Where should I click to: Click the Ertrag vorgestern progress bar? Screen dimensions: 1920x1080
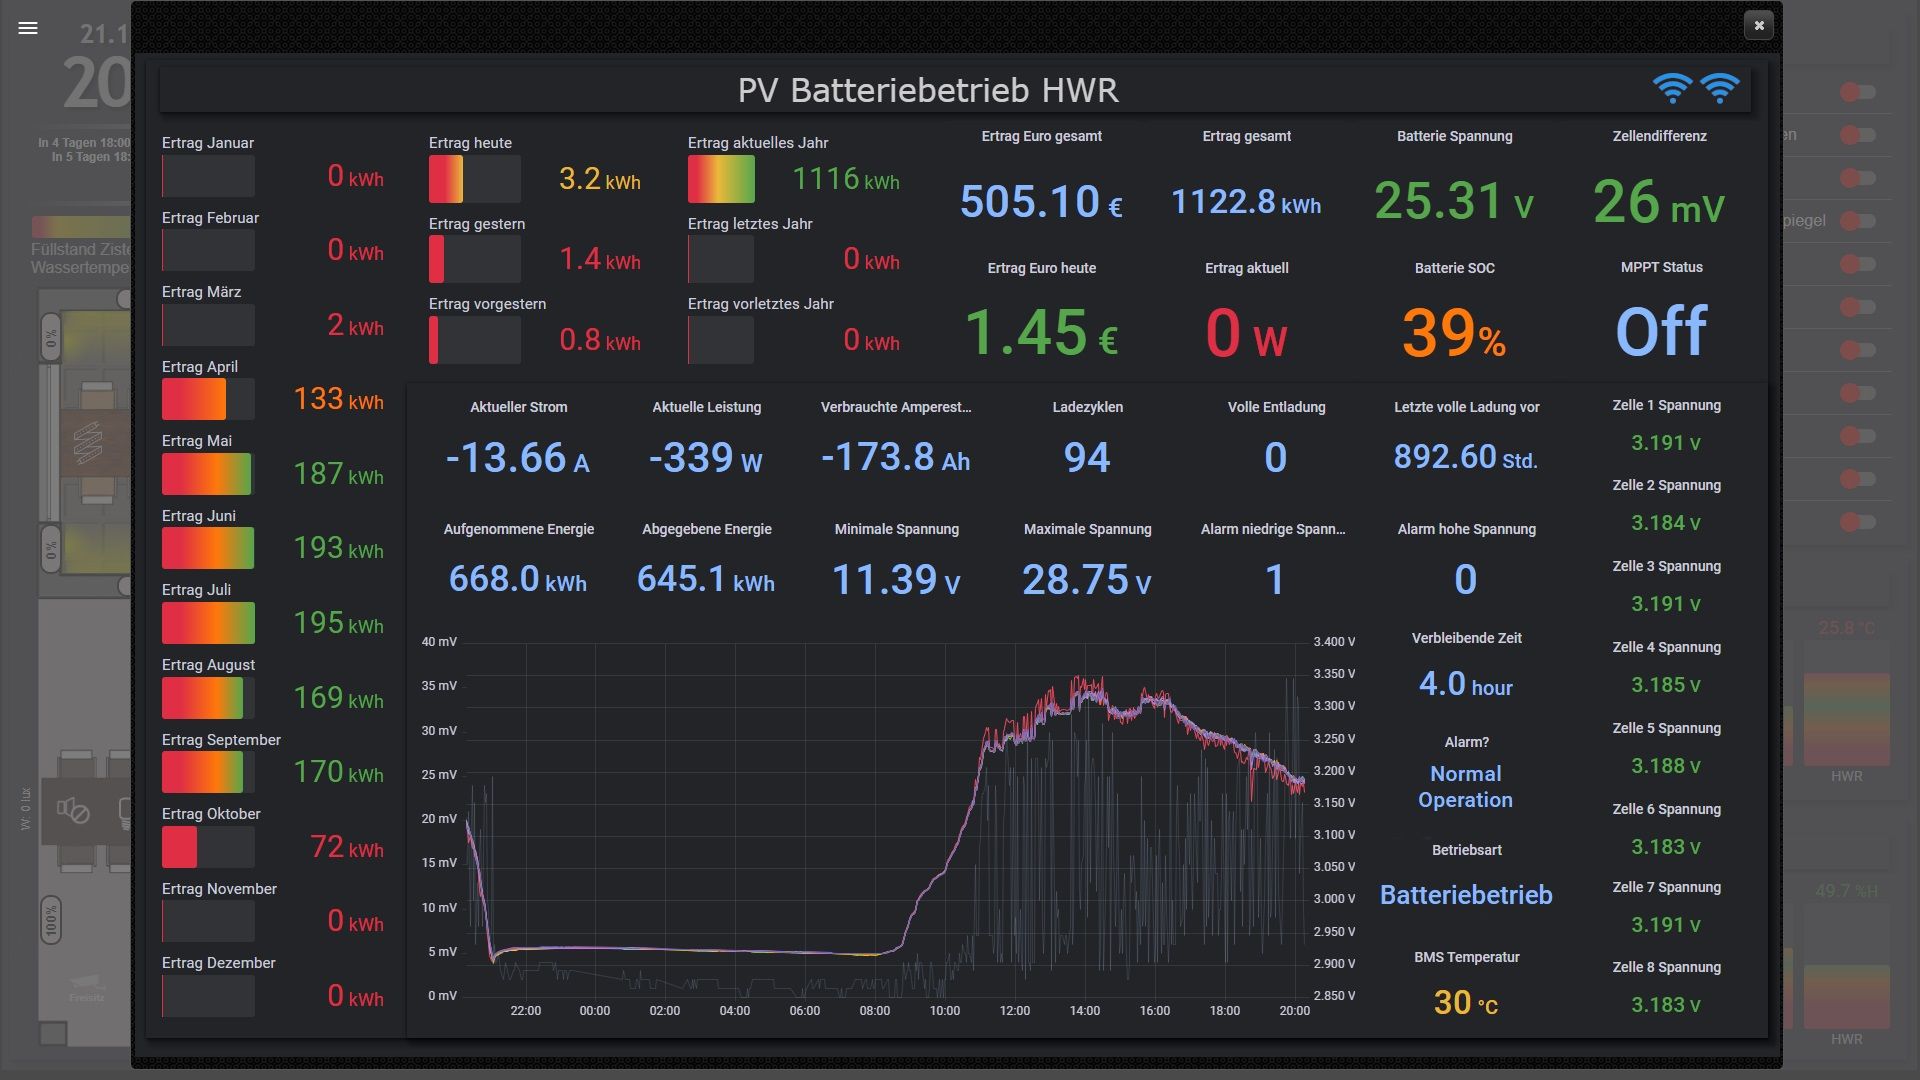coord(475,340)
